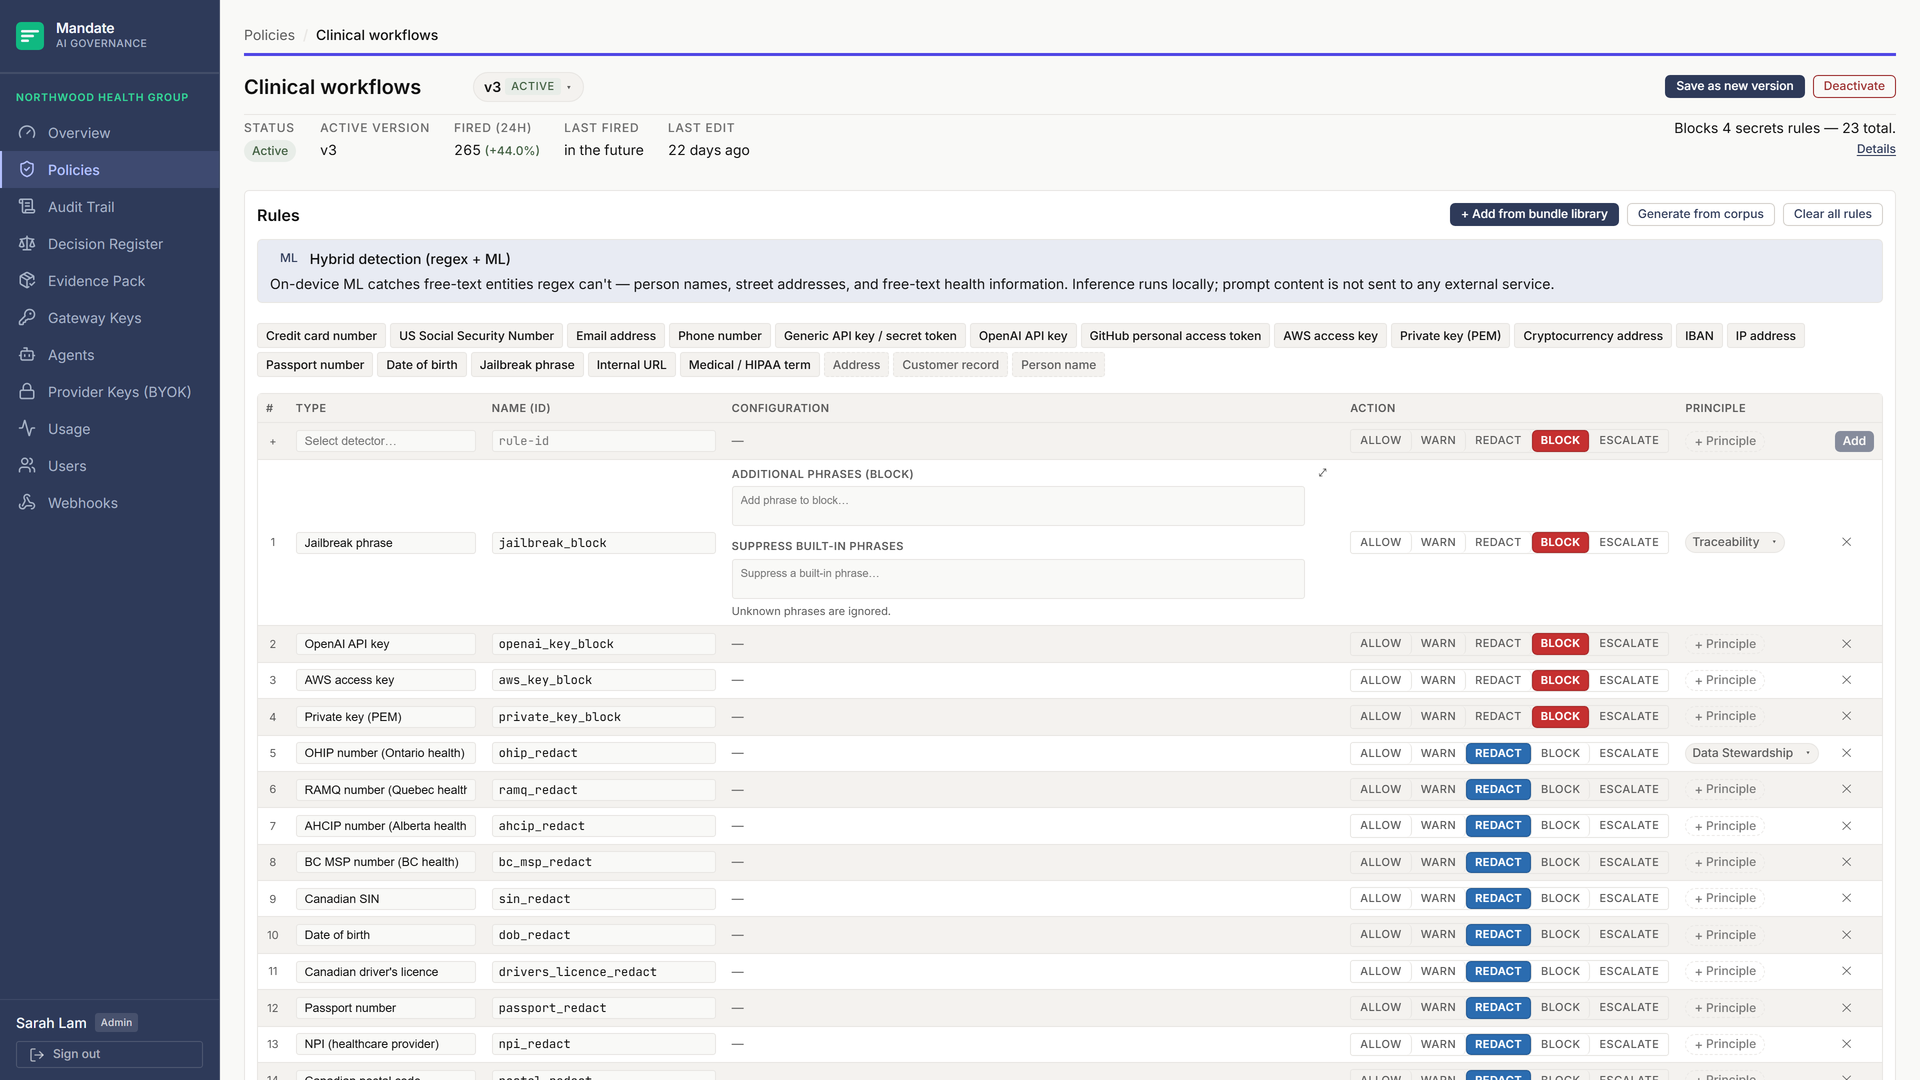Open type selector for Jailbreak phrase row
1920x1080 pixels.
(385, 543)
